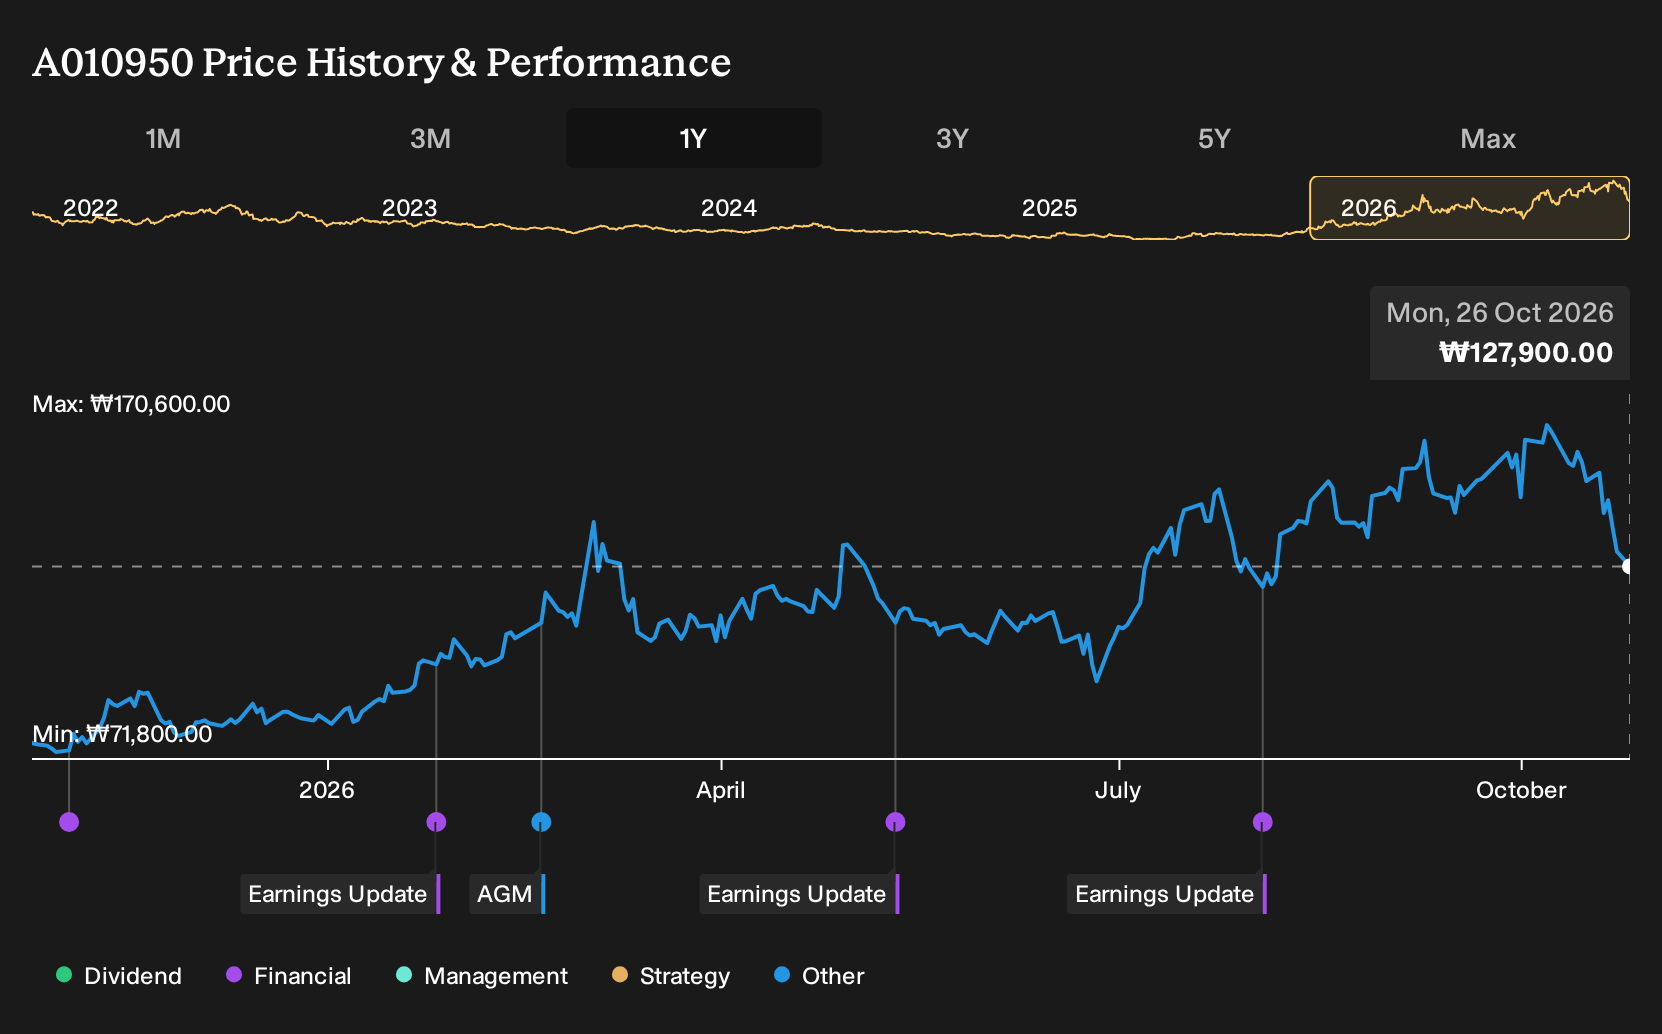Toggle the Dividend legend filter

click(x=119, y=976)
